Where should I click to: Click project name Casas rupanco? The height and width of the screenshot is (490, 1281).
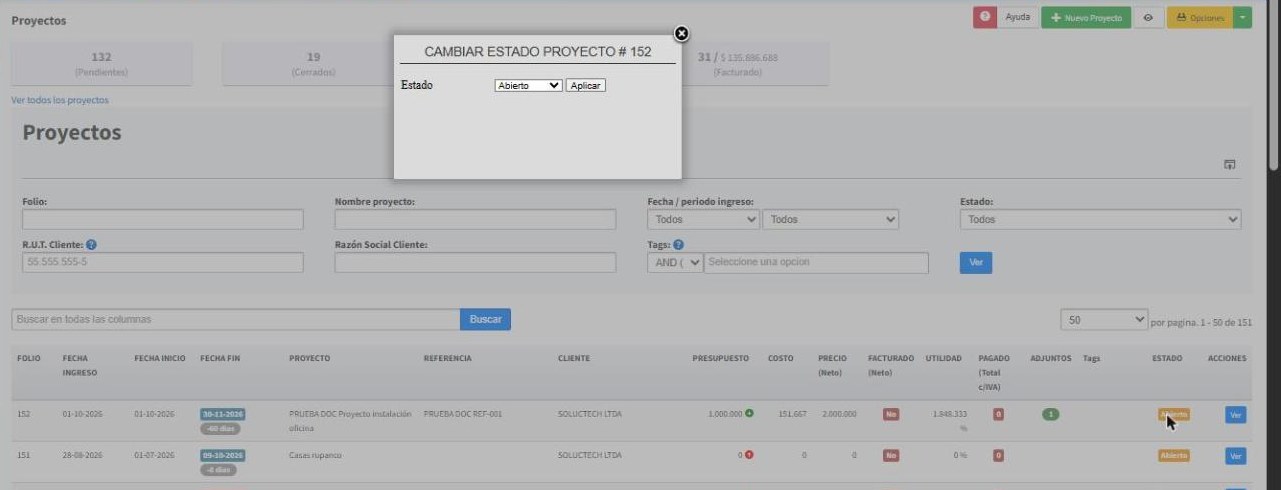(316, 455)
